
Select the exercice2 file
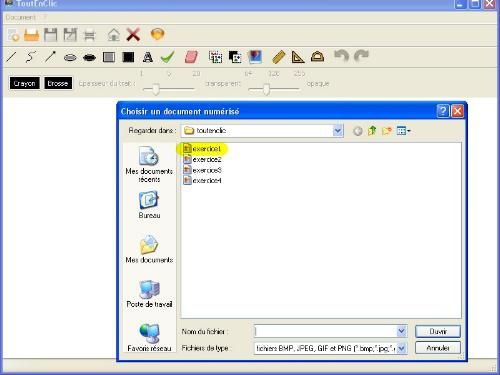pos(202,159)
